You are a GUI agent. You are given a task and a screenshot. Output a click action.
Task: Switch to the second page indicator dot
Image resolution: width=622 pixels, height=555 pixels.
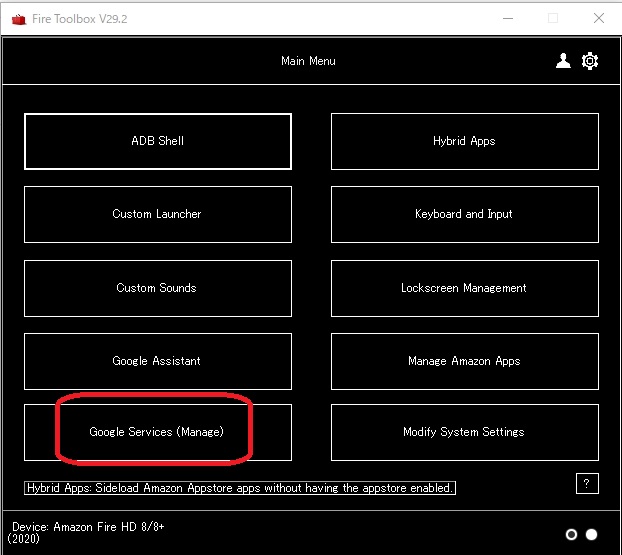[x=591, y=534]
